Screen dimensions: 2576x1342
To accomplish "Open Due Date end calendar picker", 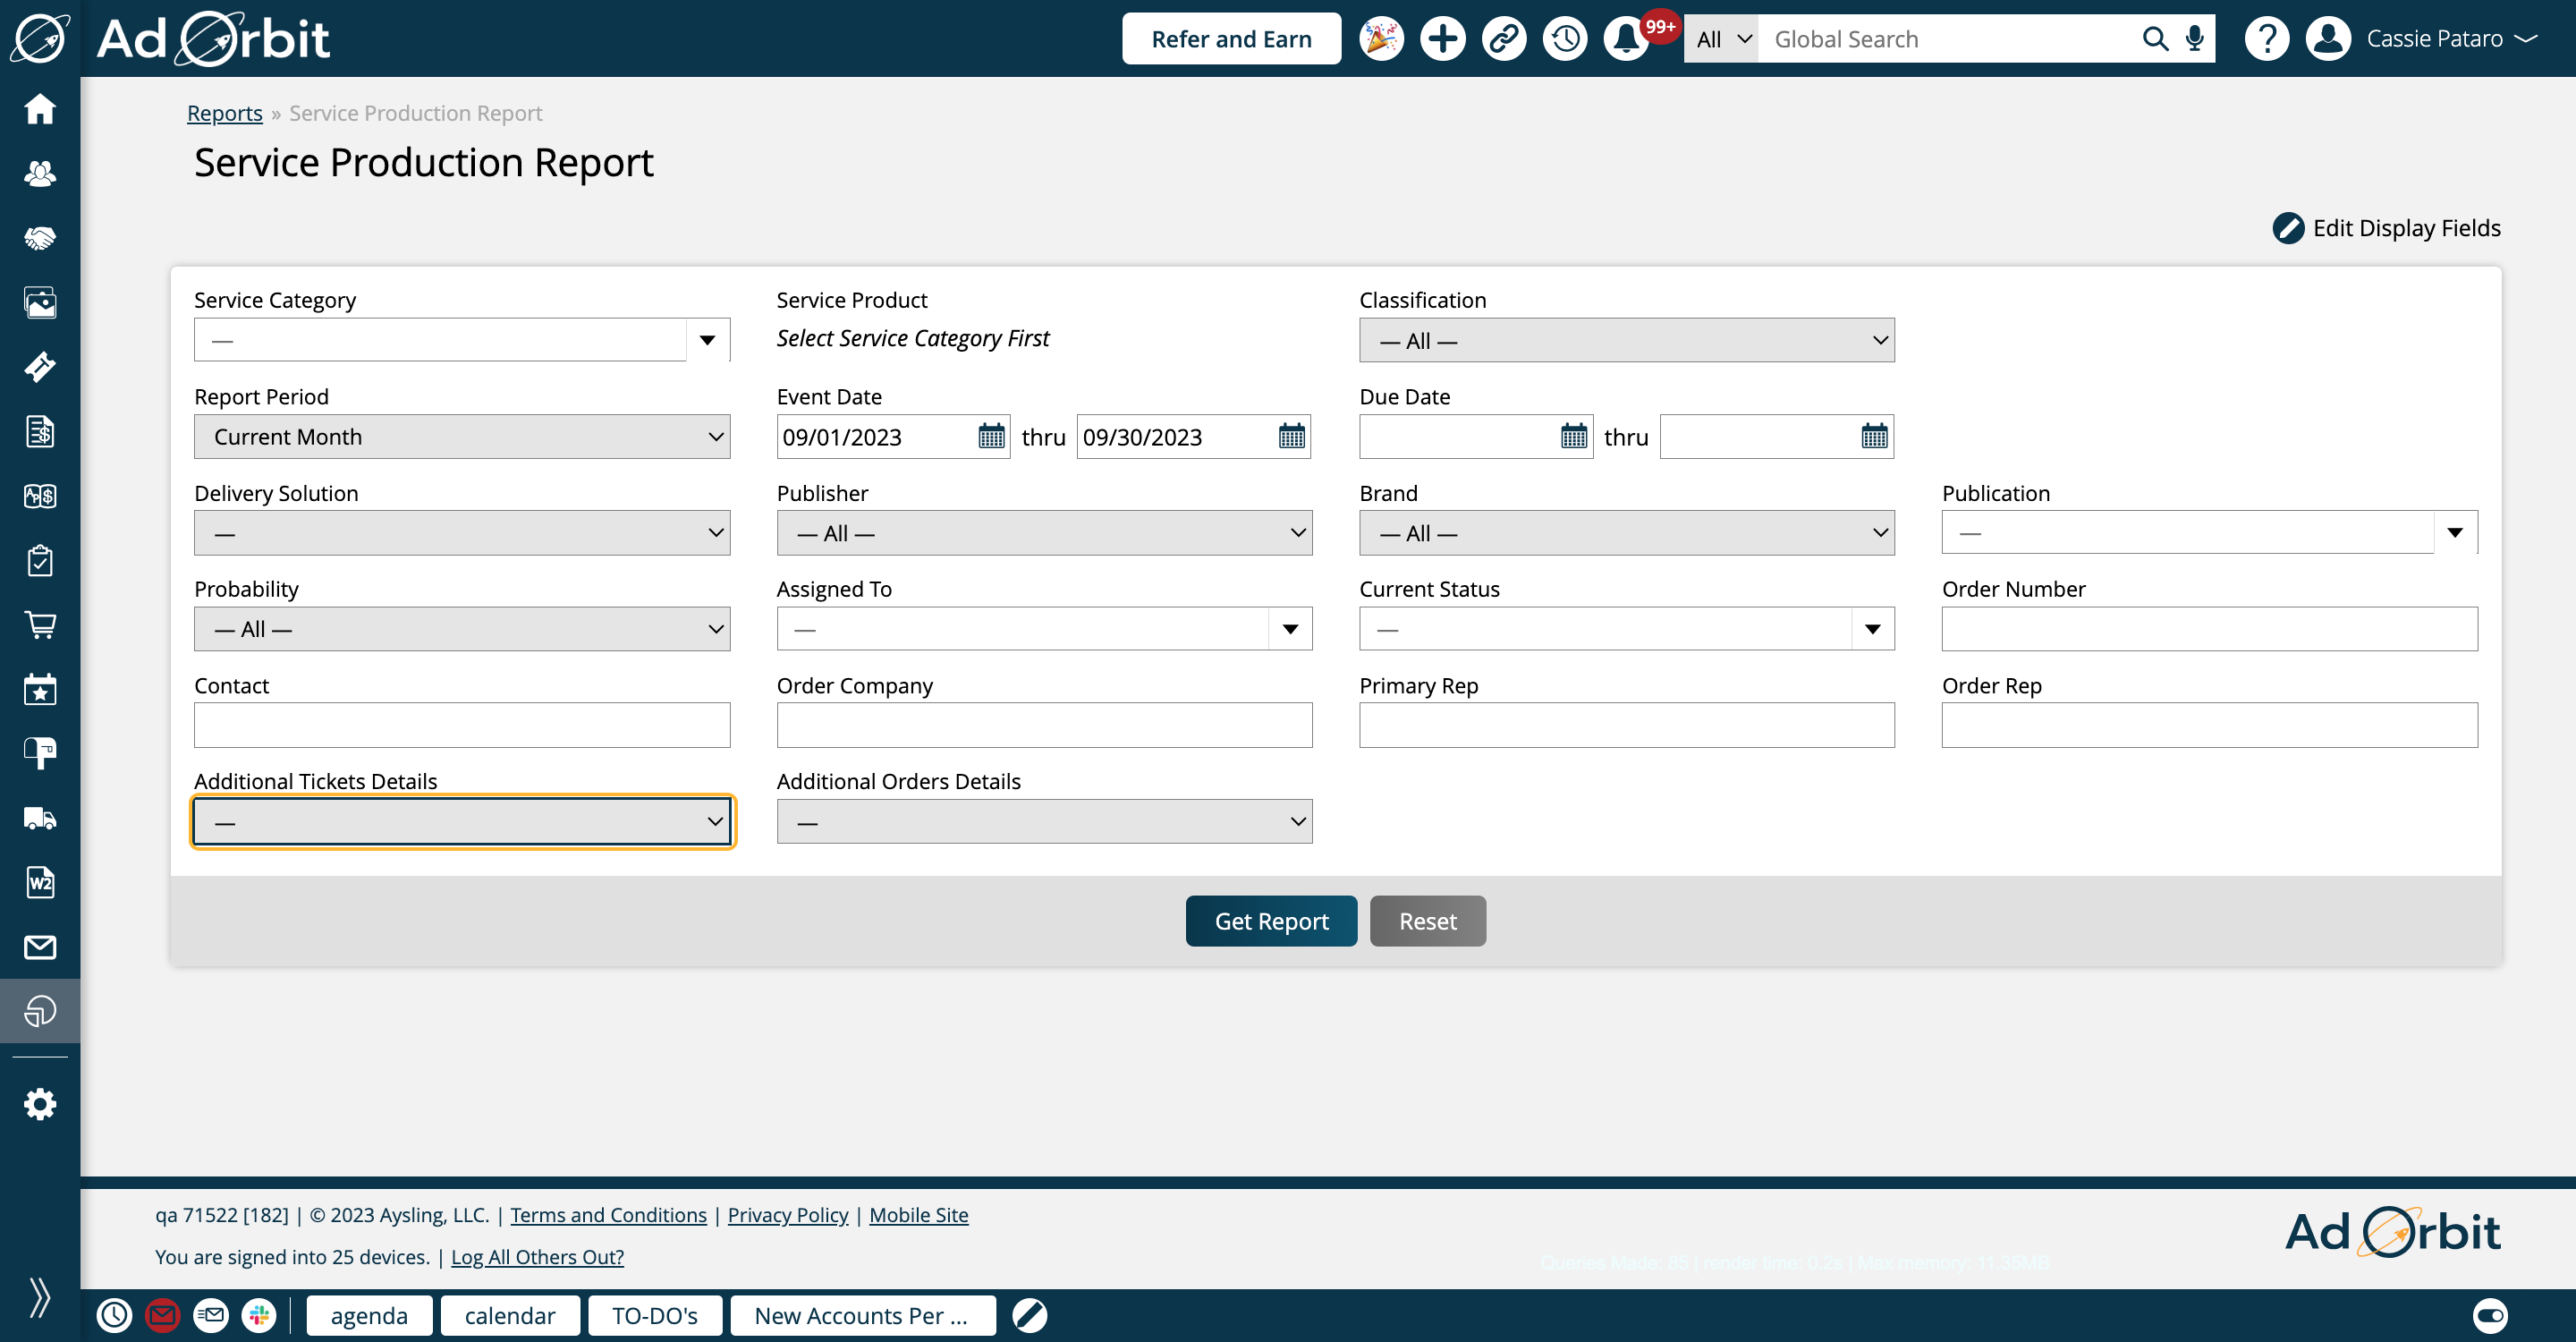I will (1874, 436).
